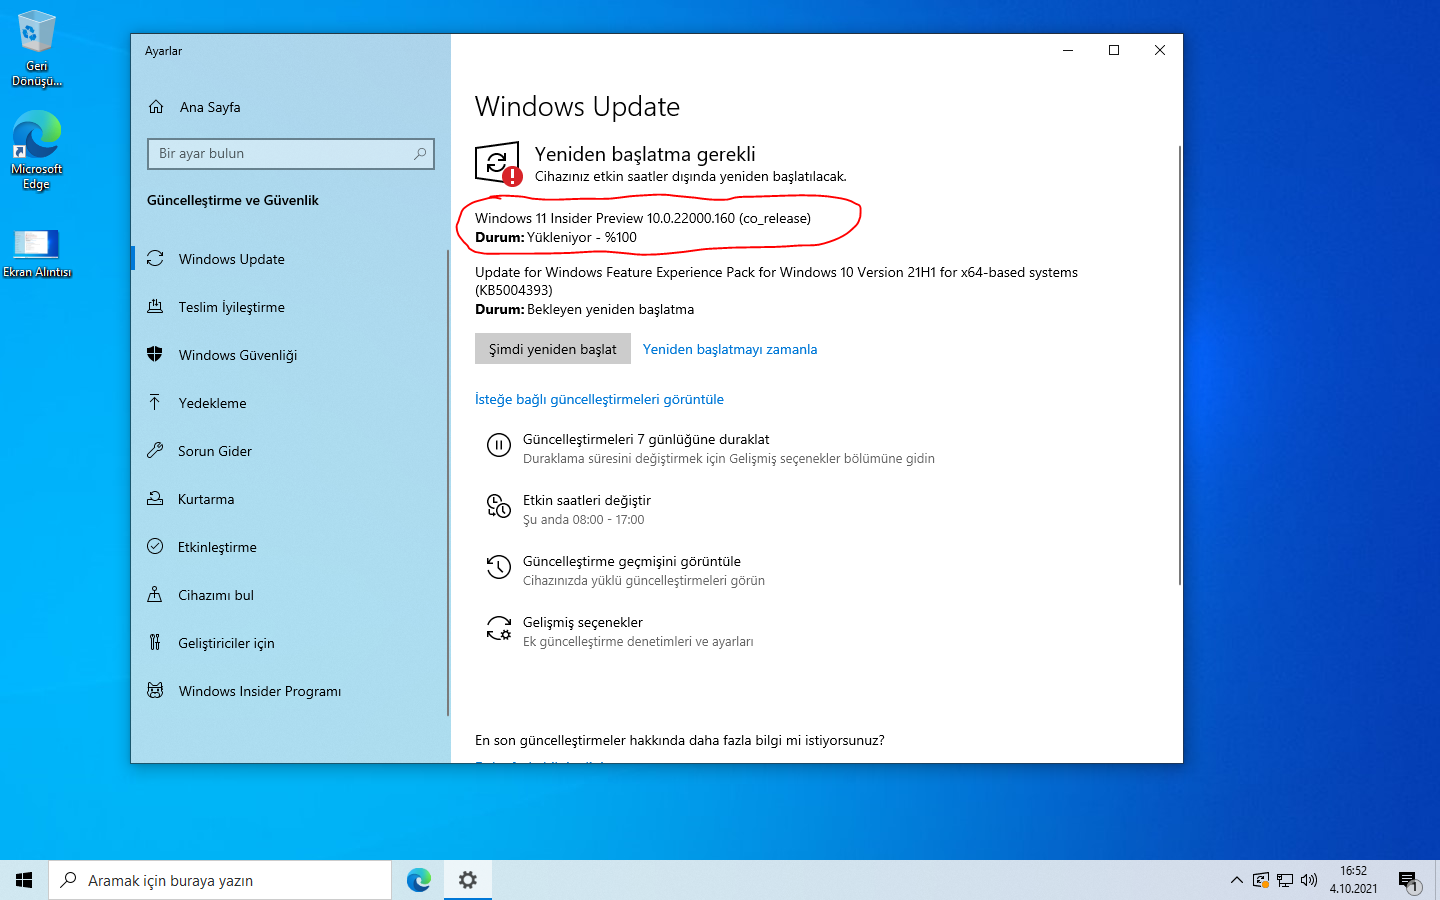Open the taskbar clock showing 16:52
The height and width of the screenshot is (900, 1440).
coord(1354,880)
